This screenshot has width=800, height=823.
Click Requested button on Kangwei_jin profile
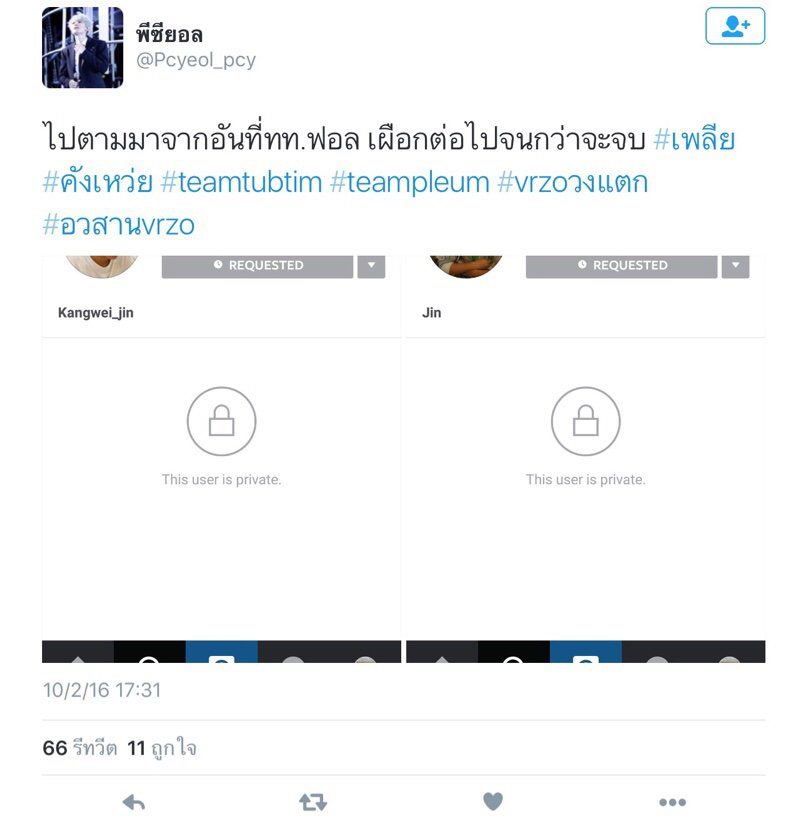coord(257,266)
